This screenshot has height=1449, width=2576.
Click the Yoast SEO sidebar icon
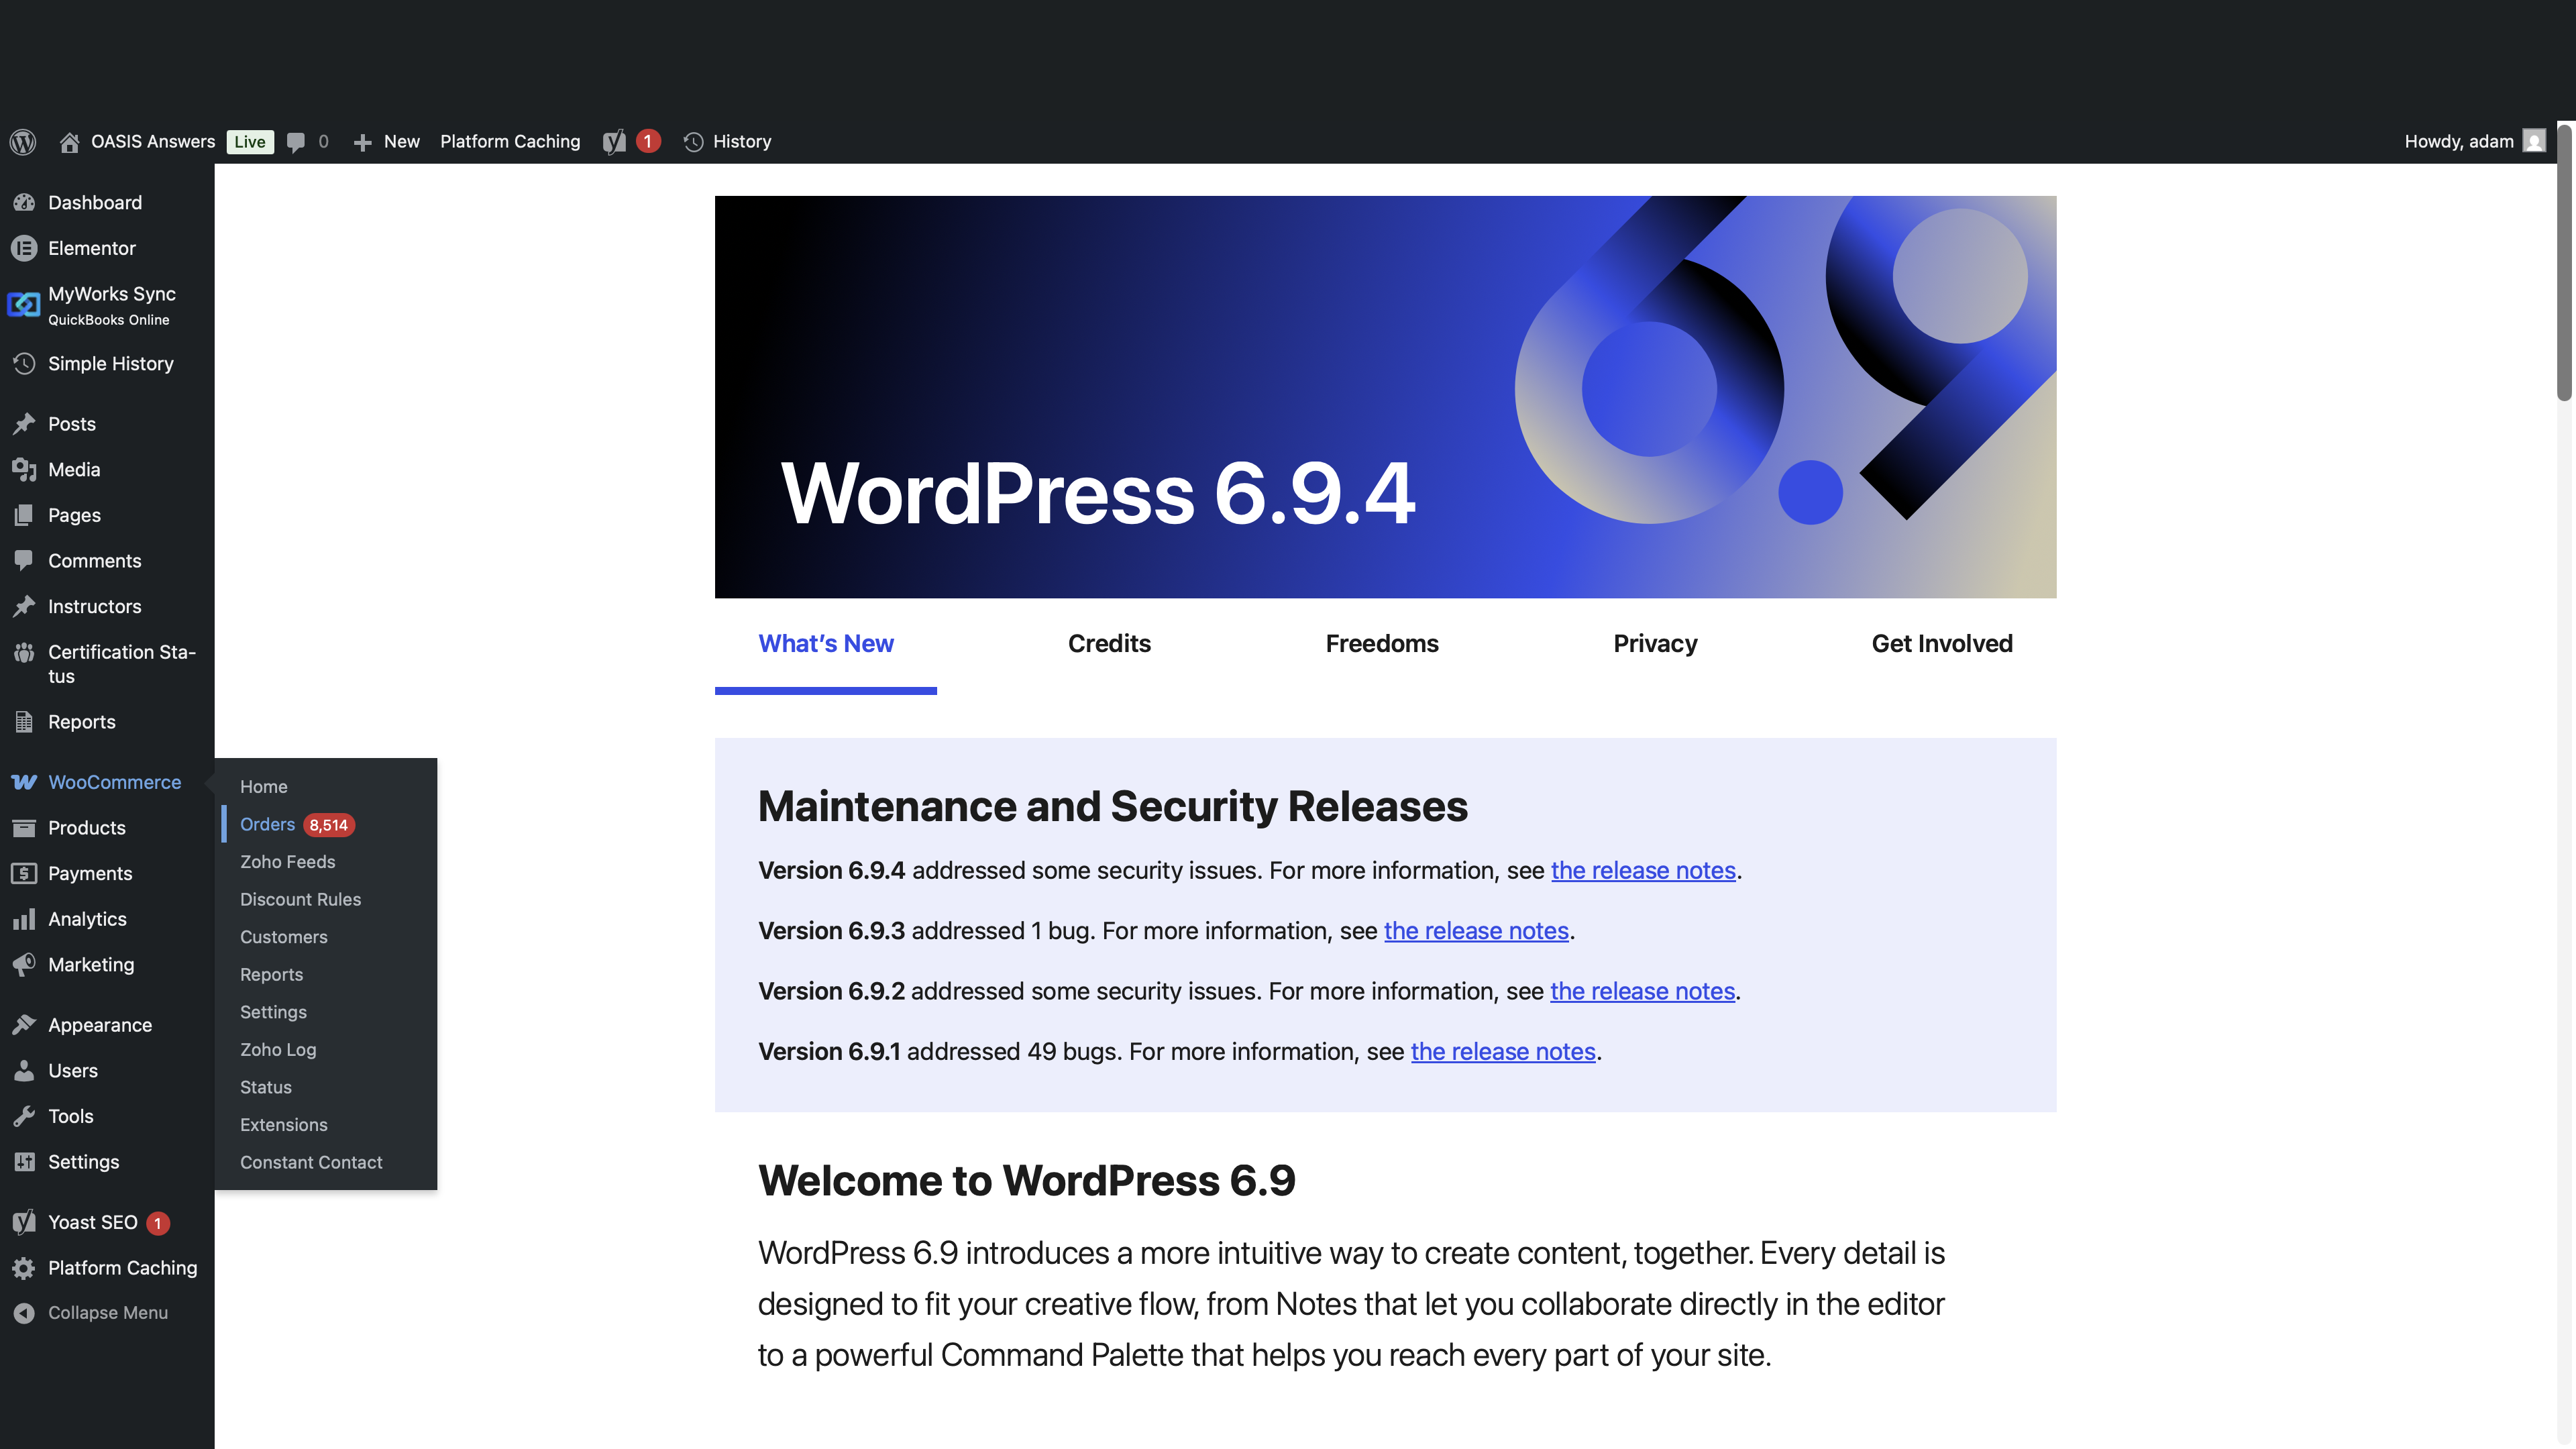pos(24,1222)
